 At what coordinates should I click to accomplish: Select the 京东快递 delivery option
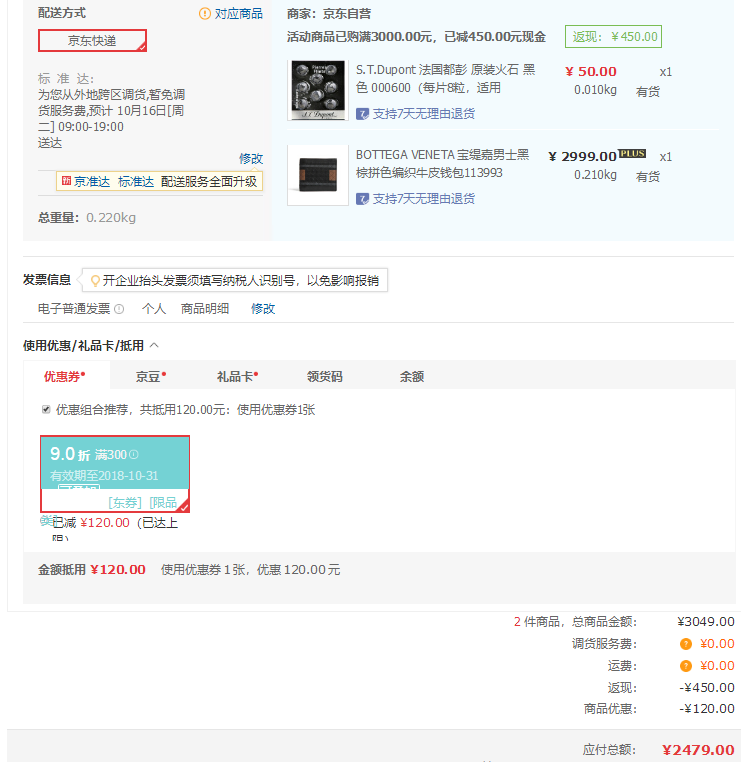92,40
